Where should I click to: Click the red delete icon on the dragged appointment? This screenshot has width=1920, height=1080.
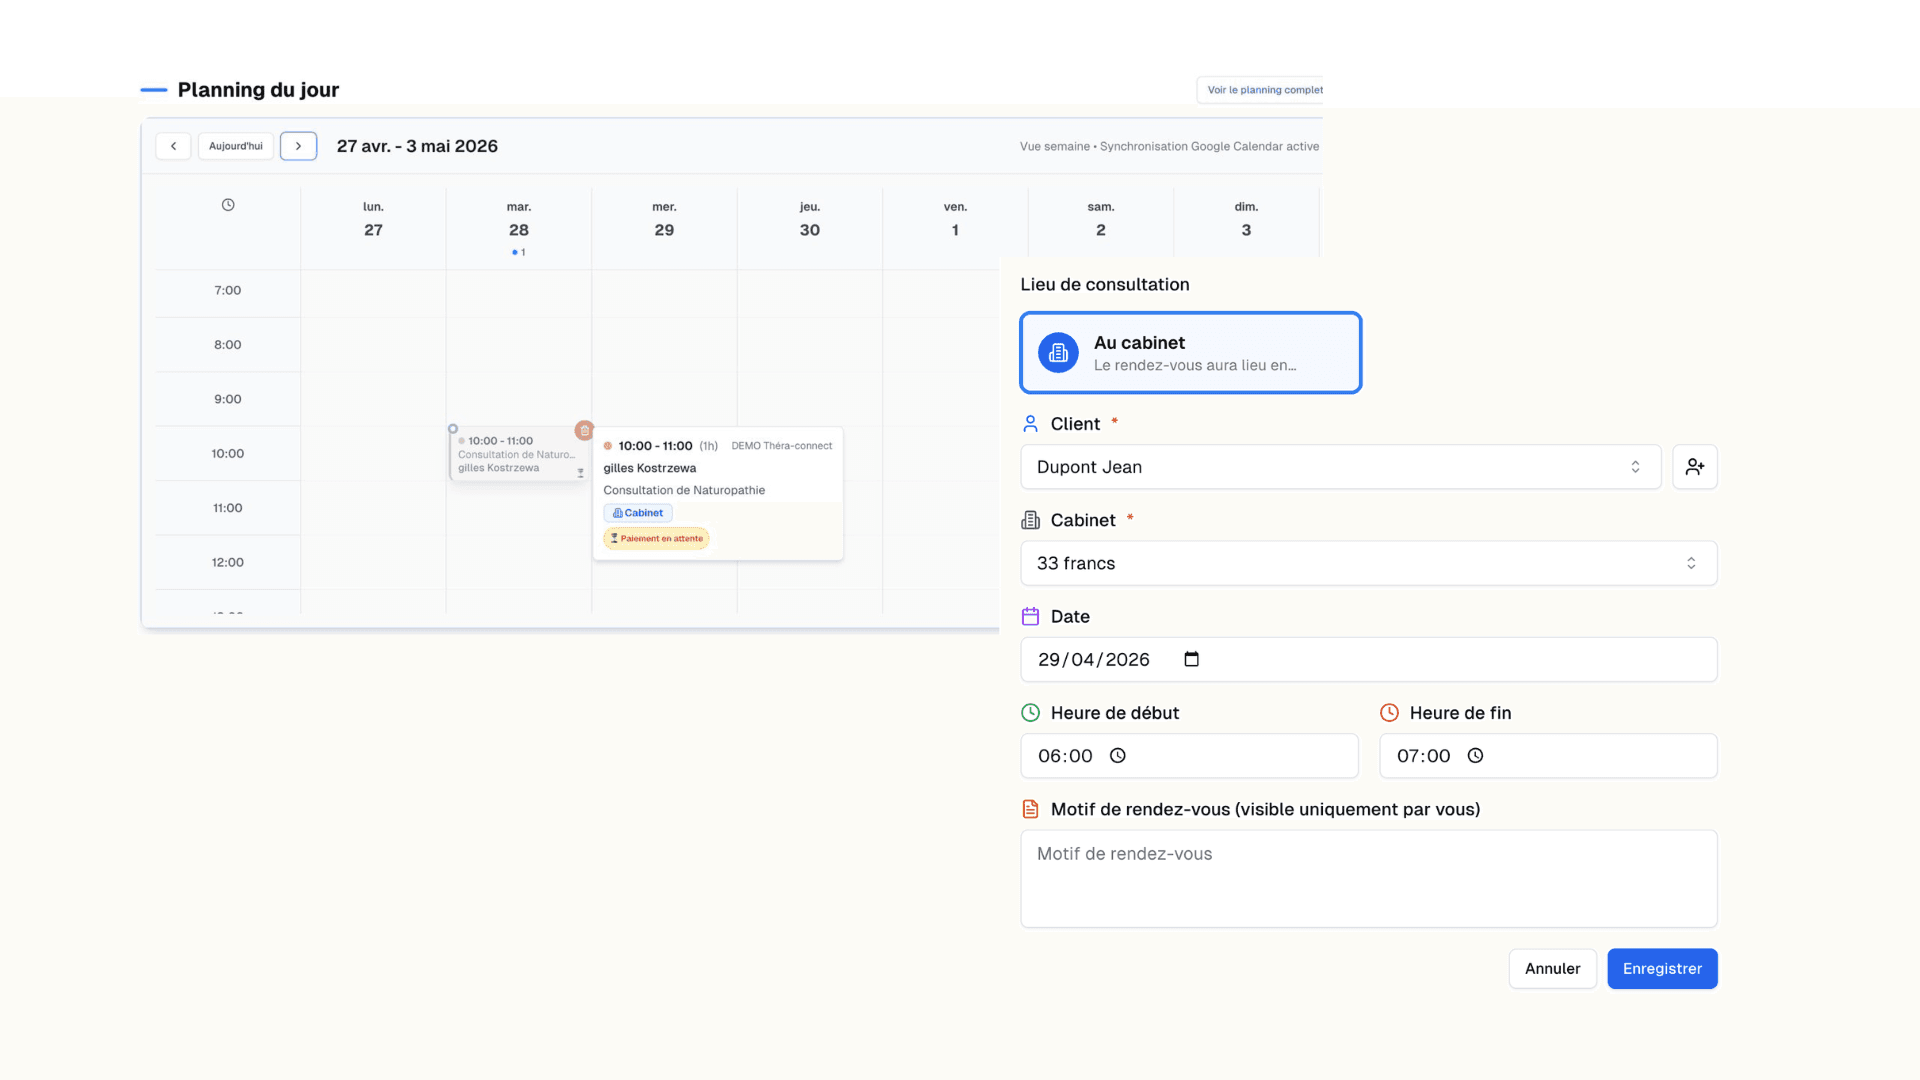coord(584,430)
